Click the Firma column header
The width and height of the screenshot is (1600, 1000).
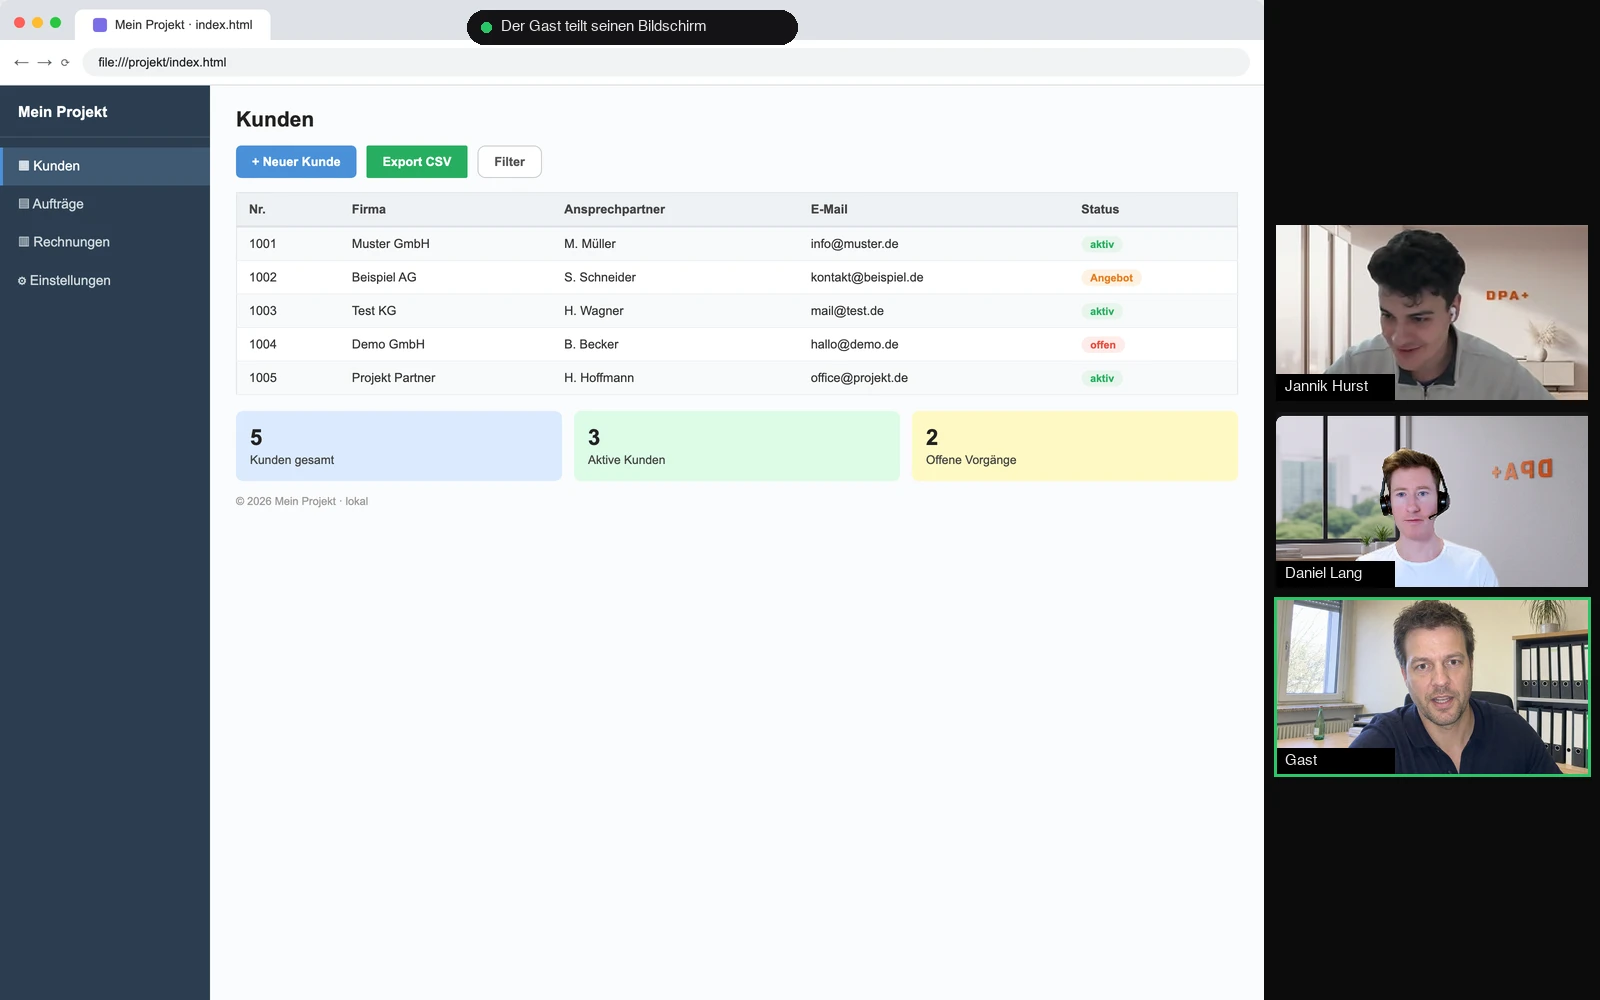[369, 209]
